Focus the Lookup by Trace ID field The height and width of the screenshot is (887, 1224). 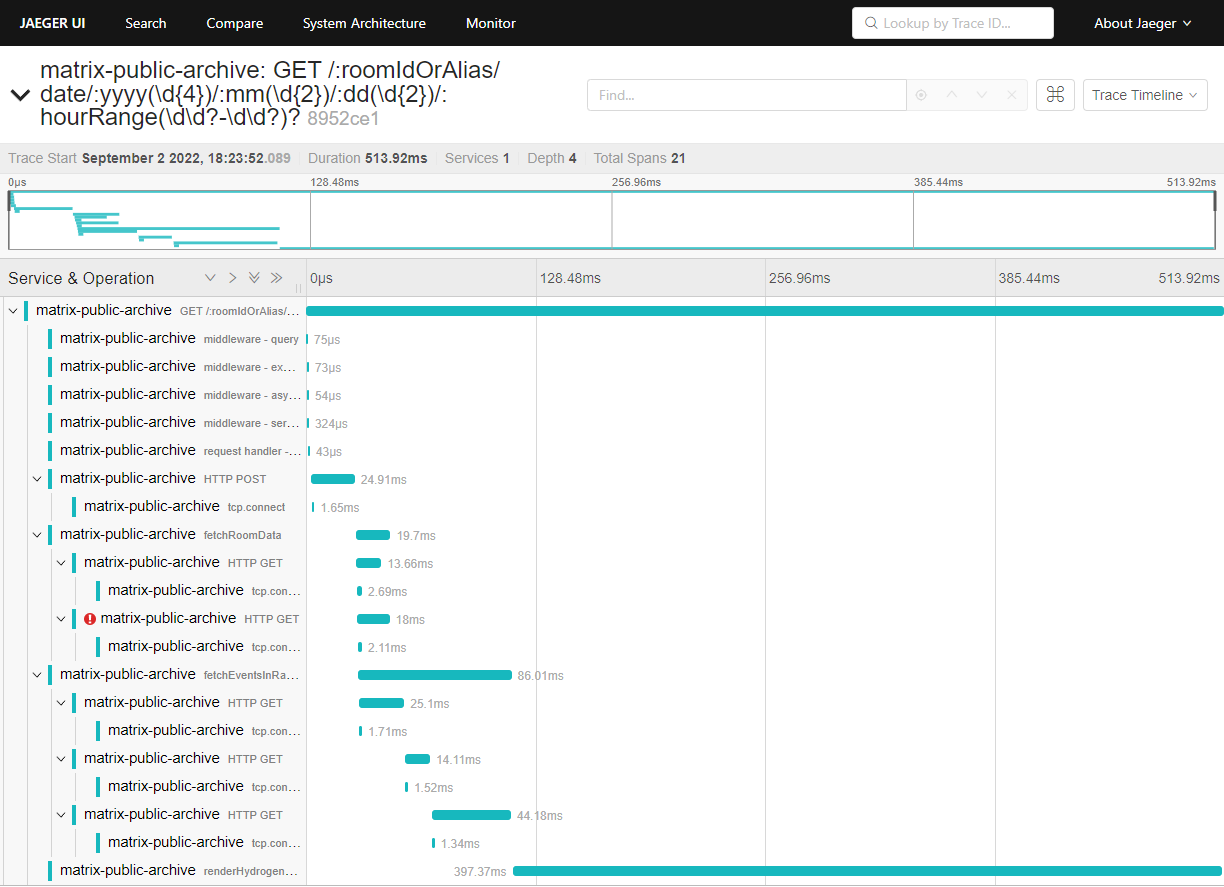953,23
